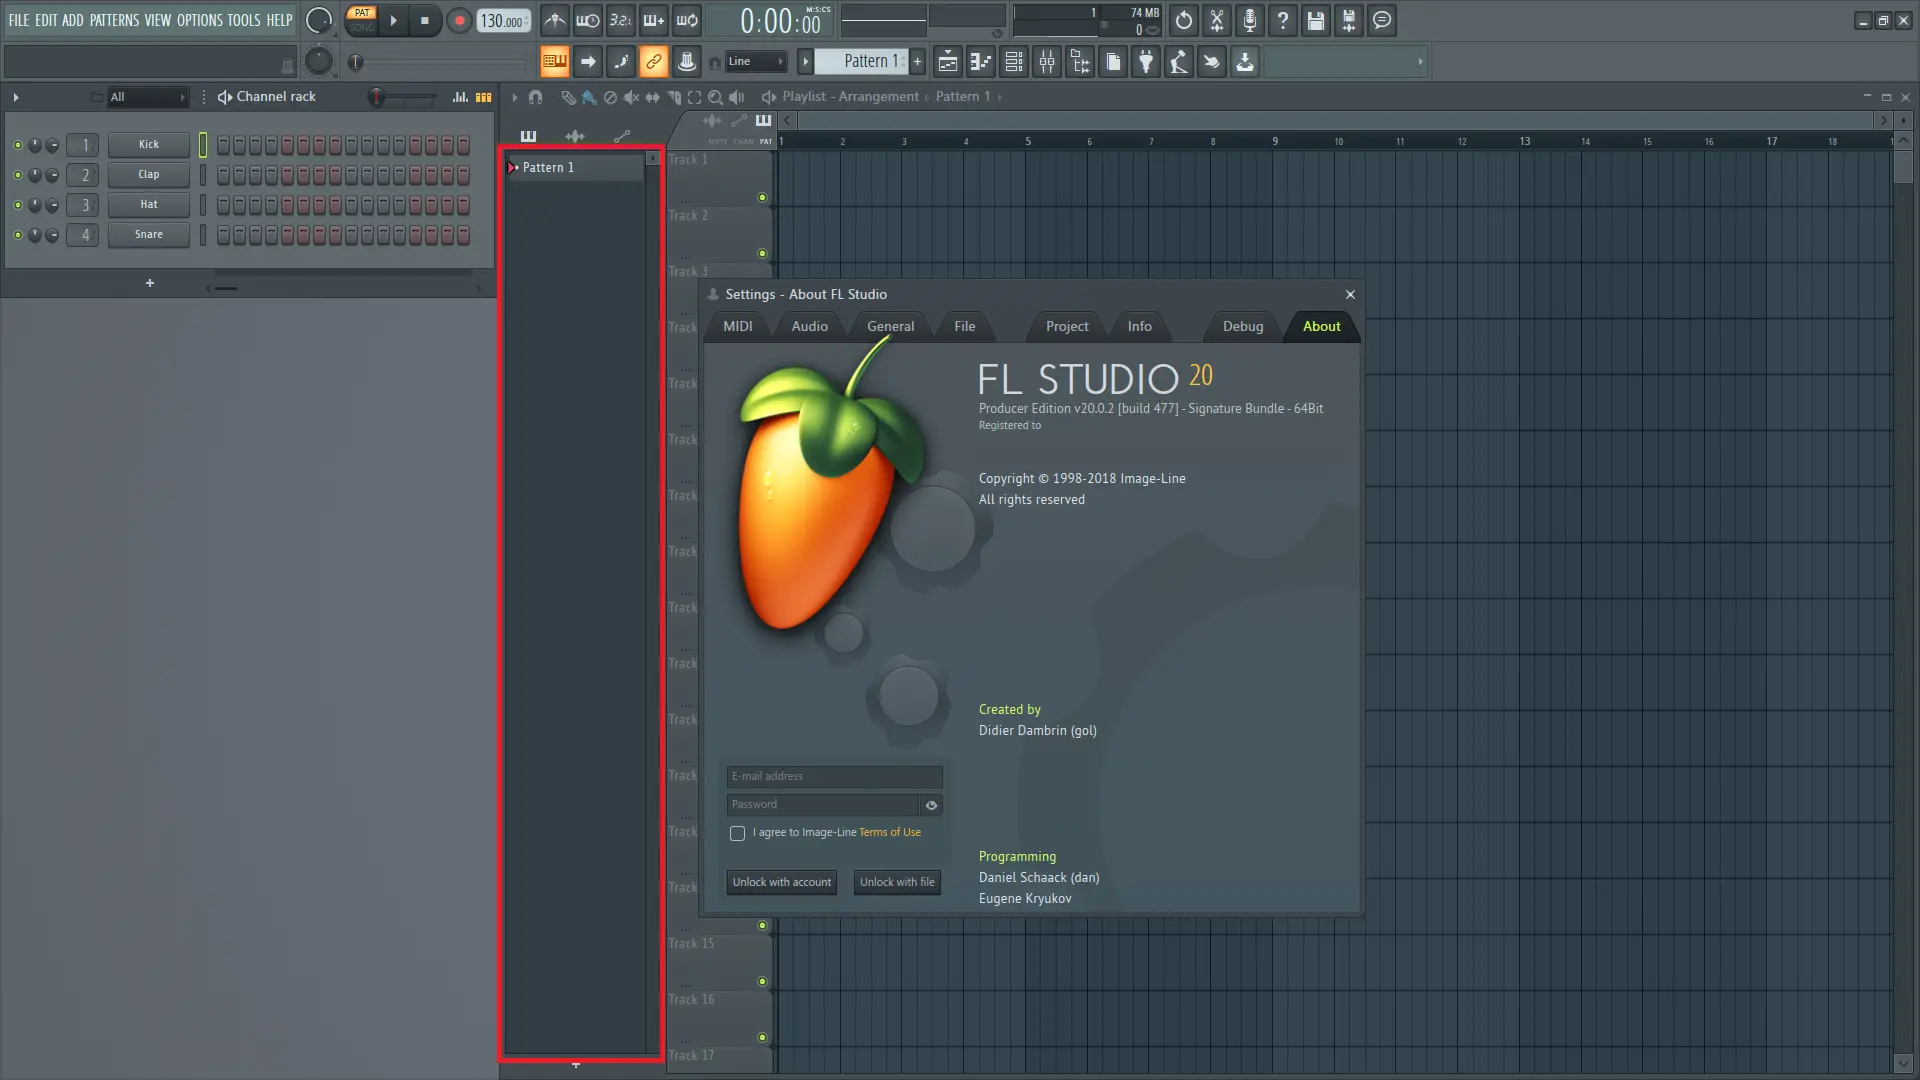Switch between PAT and SONG mode
Image resolution: width=1920 pixels, height=1080 pixels.
click(362, 20)
